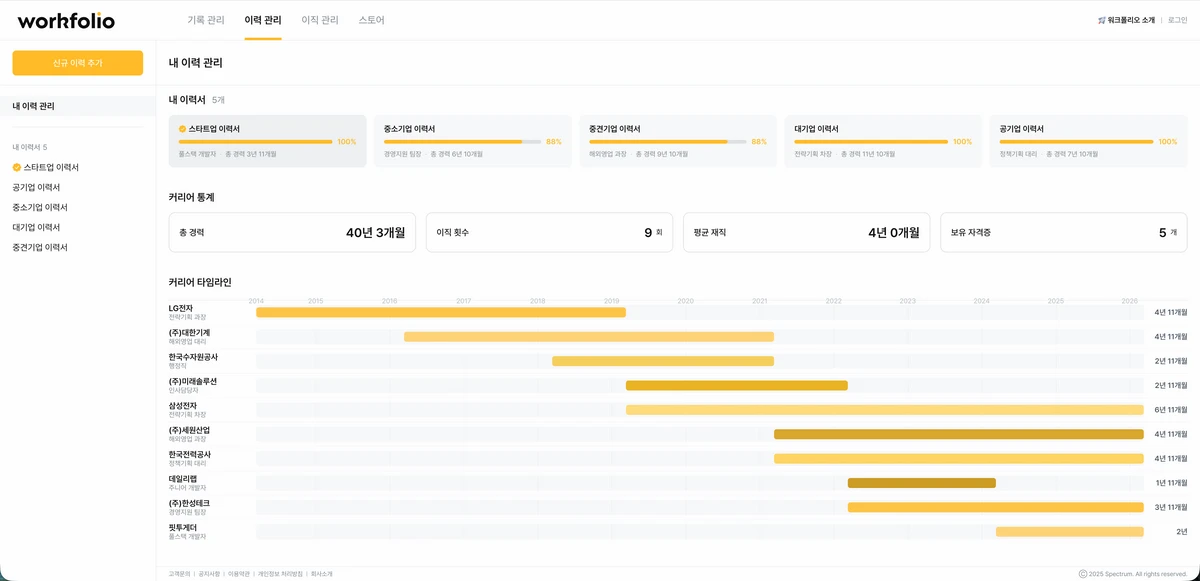
Task: Click the 커리어 통계 heading
Action: pos(192,197)
